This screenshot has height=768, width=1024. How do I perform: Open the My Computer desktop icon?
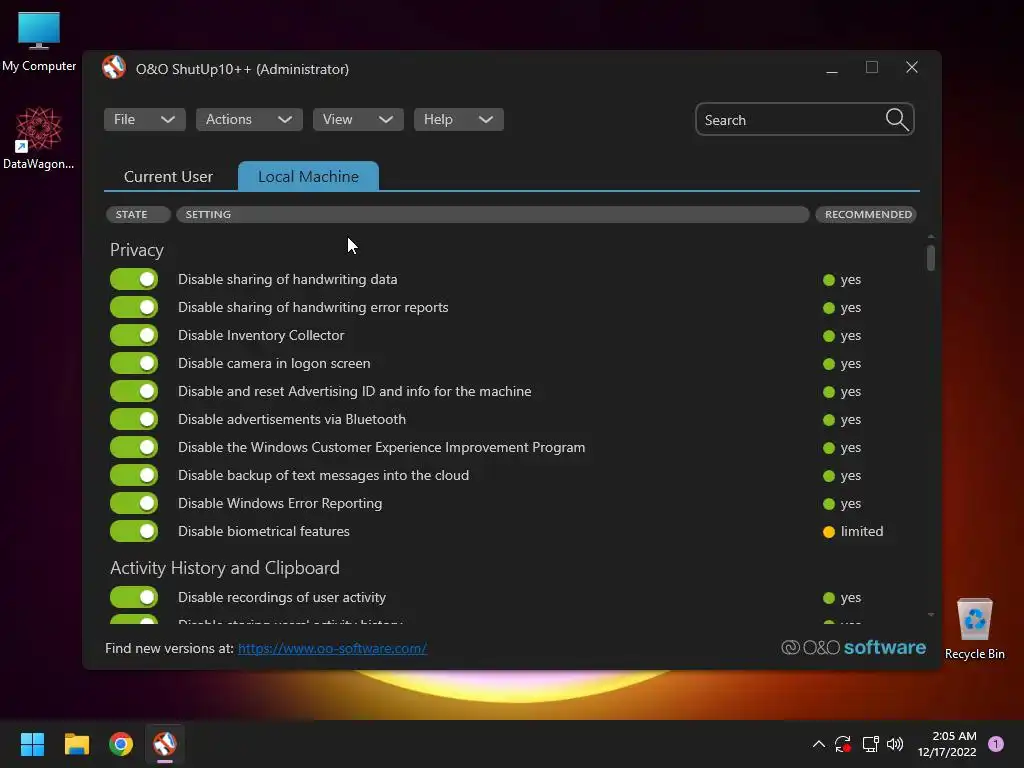coord(39,41)
